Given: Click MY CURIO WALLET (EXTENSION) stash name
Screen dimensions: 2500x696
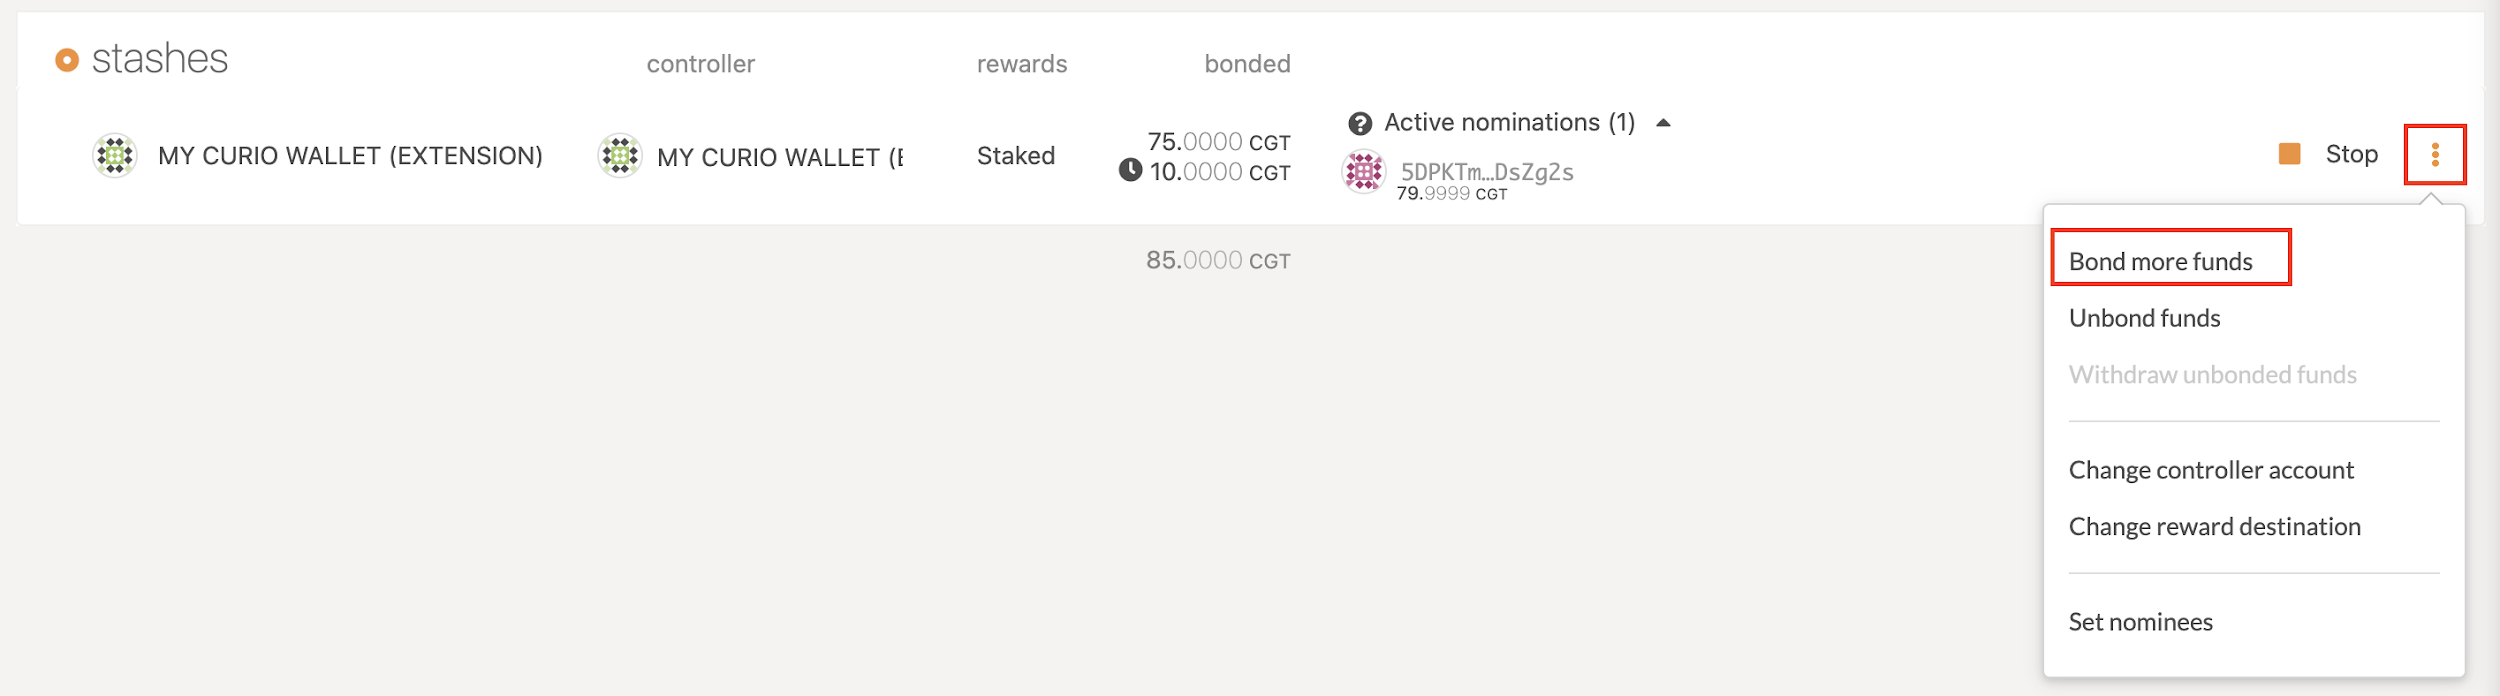Looking at the screenshot, I should [x=350, y=156].
